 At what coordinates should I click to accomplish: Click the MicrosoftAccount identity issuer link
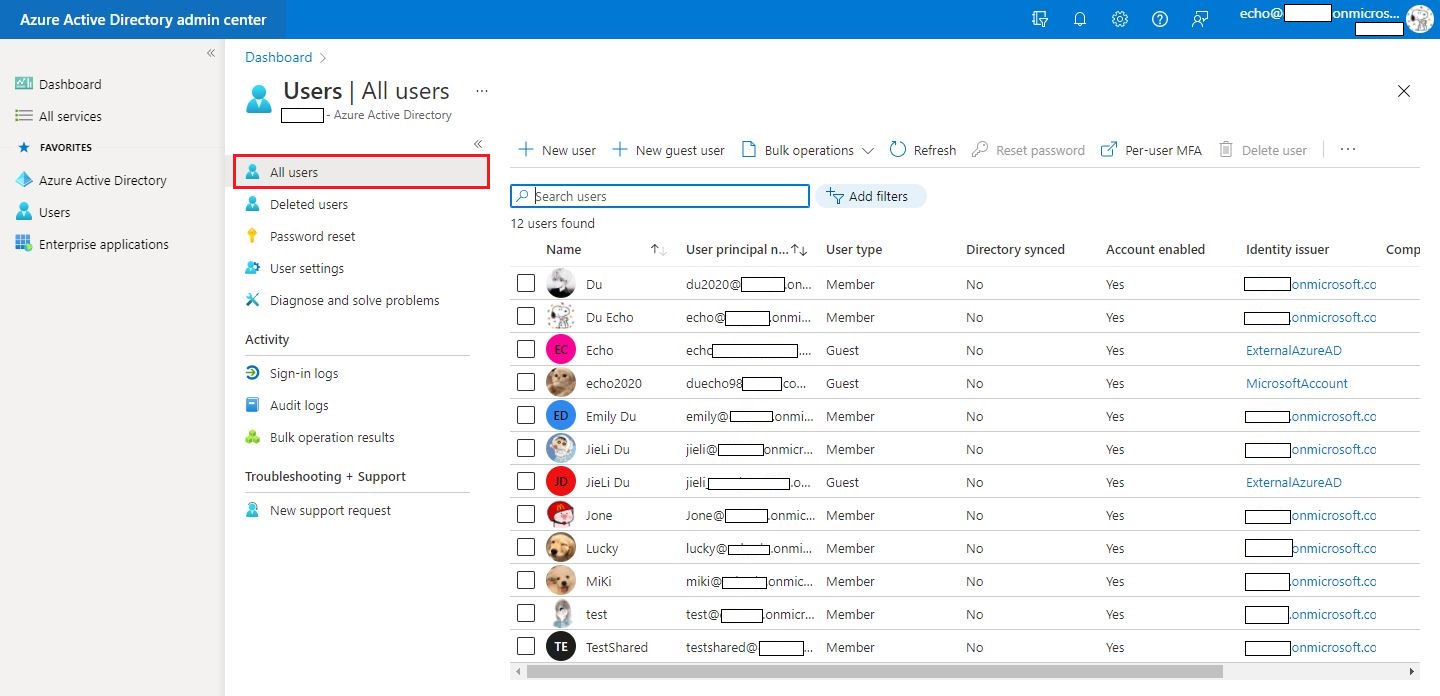(x=1297, y=383)
